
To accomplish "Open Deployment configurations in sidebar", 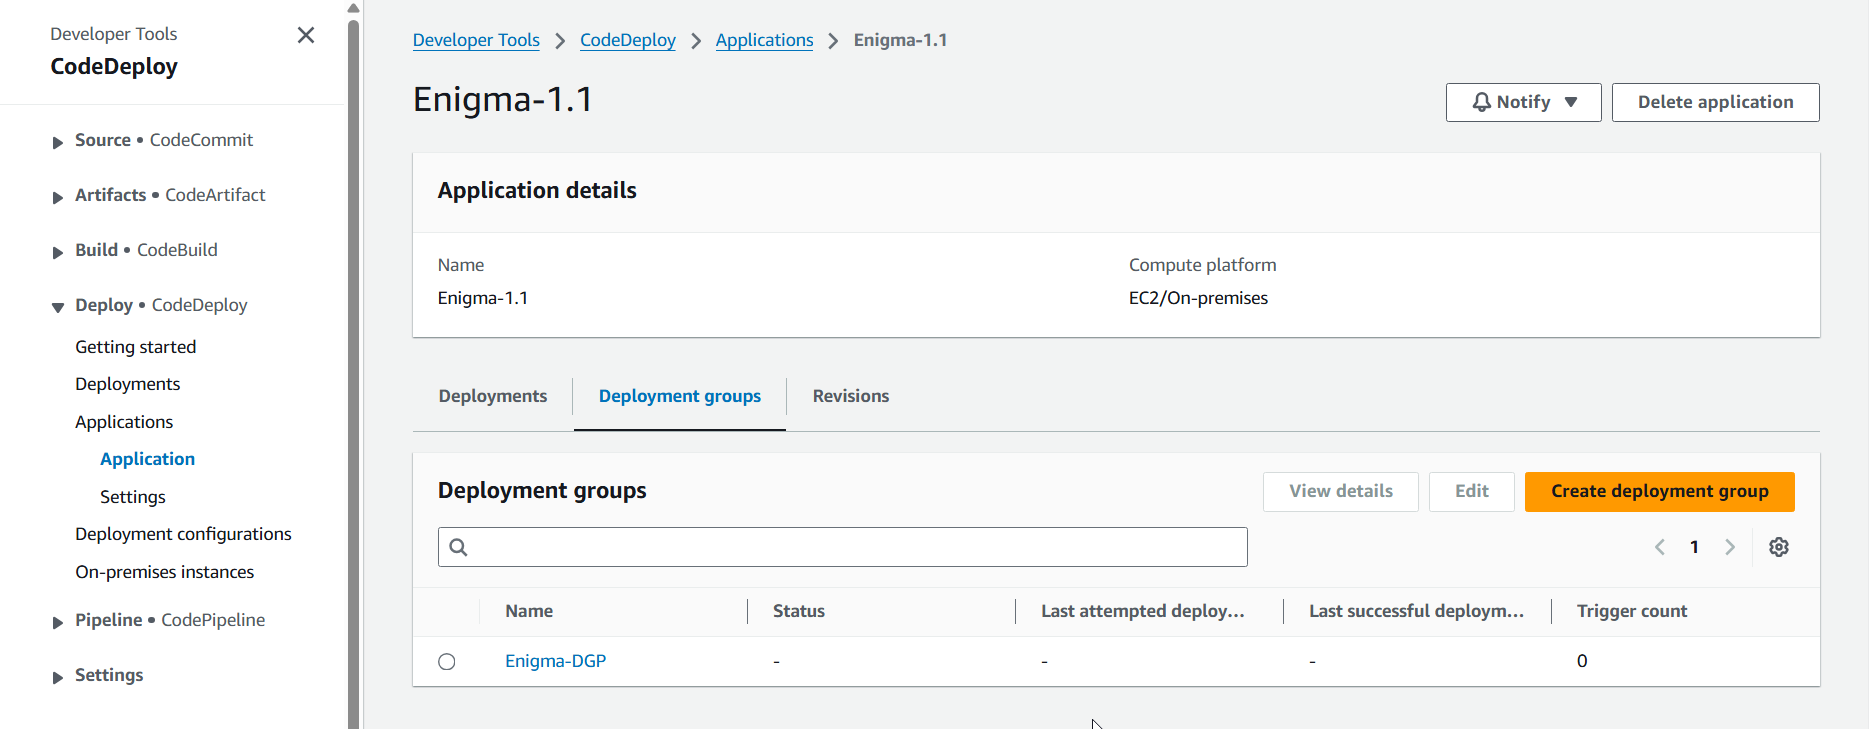I will pyautogui.click(x=184, y=534).
